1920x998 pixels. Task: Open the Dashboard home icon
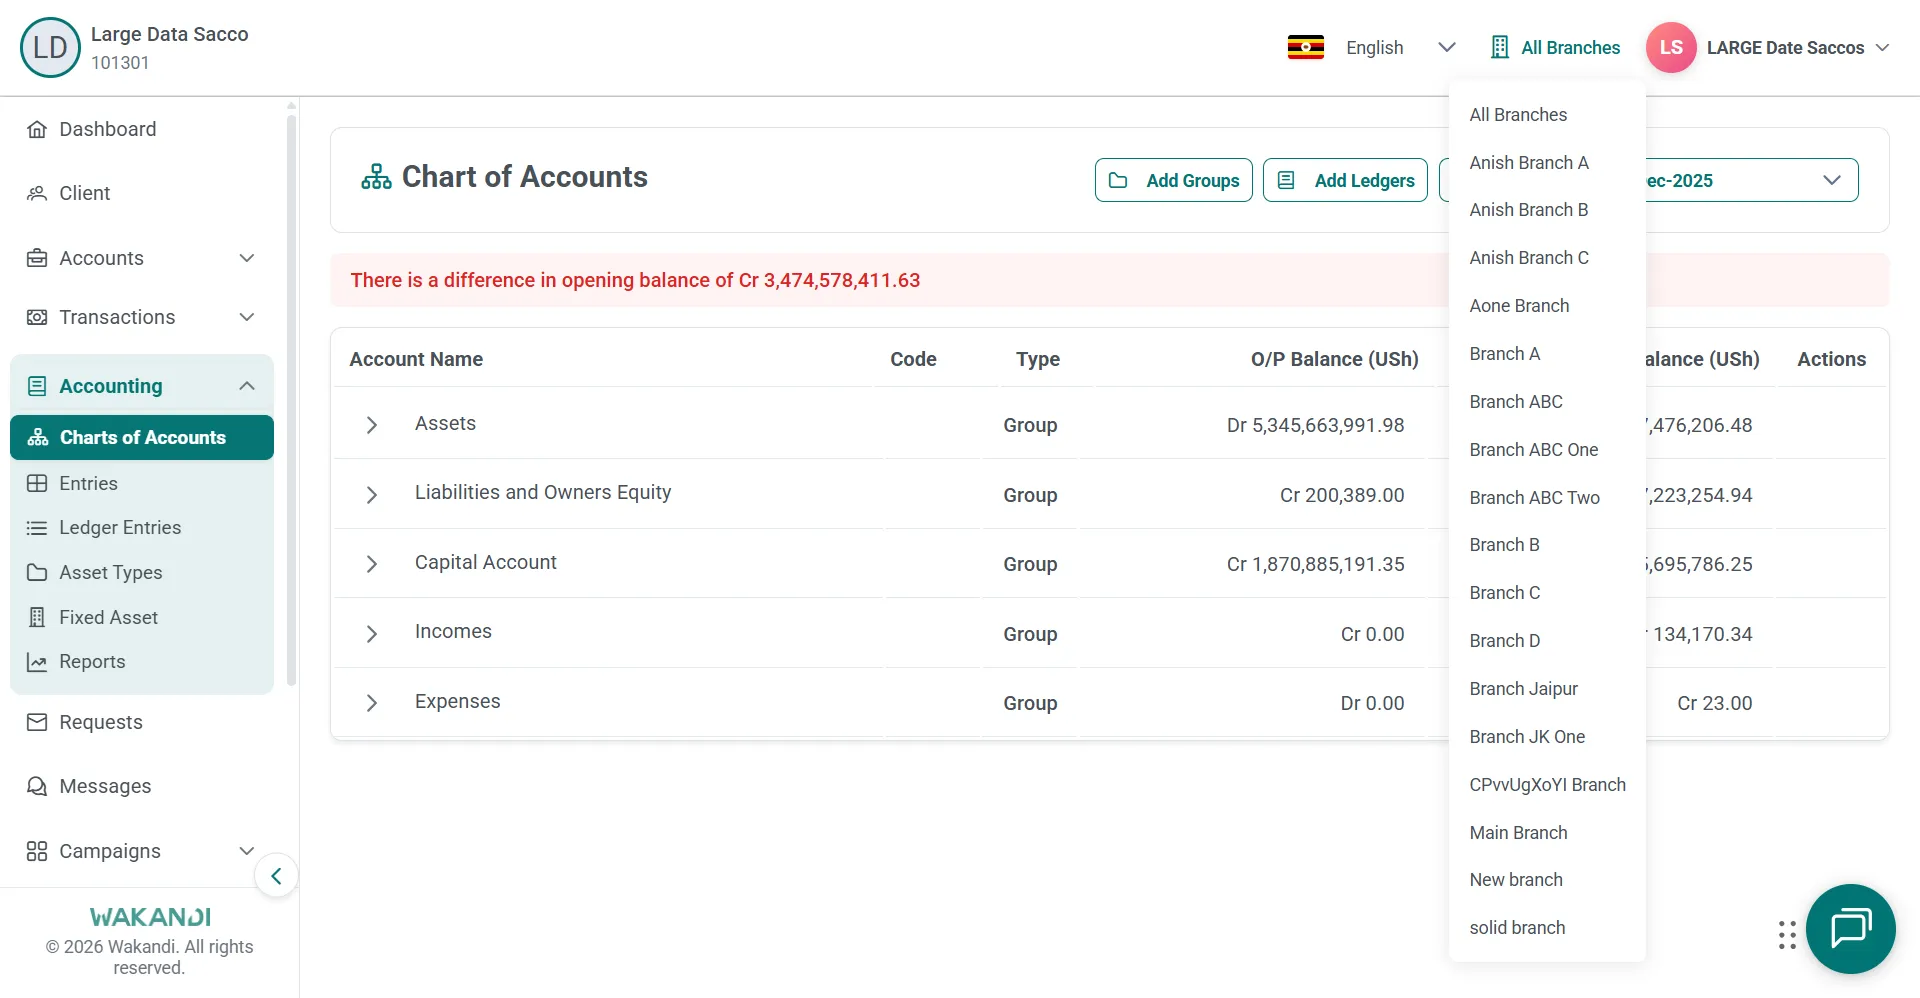pos(37,129)
